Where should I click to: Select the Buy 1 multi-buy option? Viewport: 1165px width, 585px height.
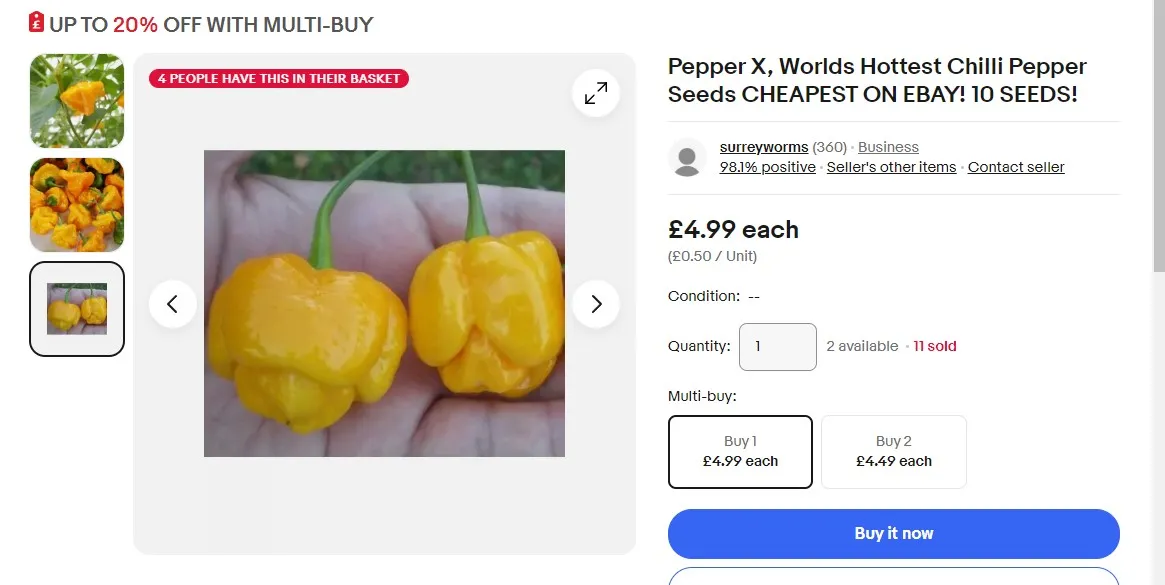[740, 451]
